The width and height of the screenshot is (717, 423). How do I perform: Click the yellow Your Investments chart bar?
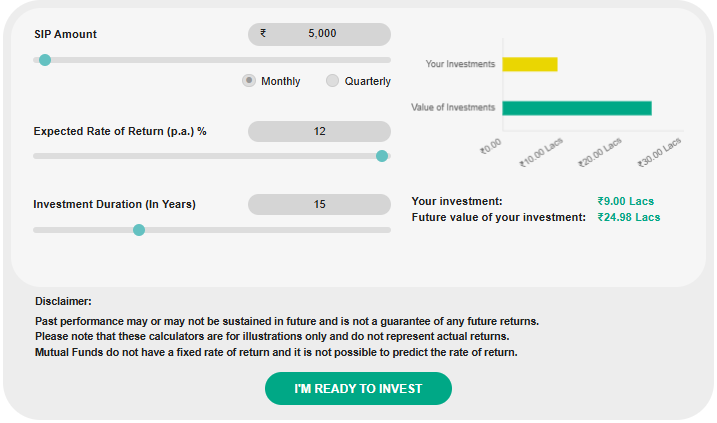click(529, 64)
